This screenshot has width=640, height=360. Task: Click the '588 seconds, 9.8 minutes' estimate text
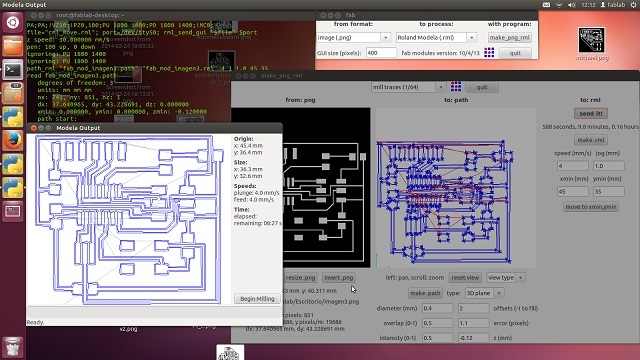(591, 127)
